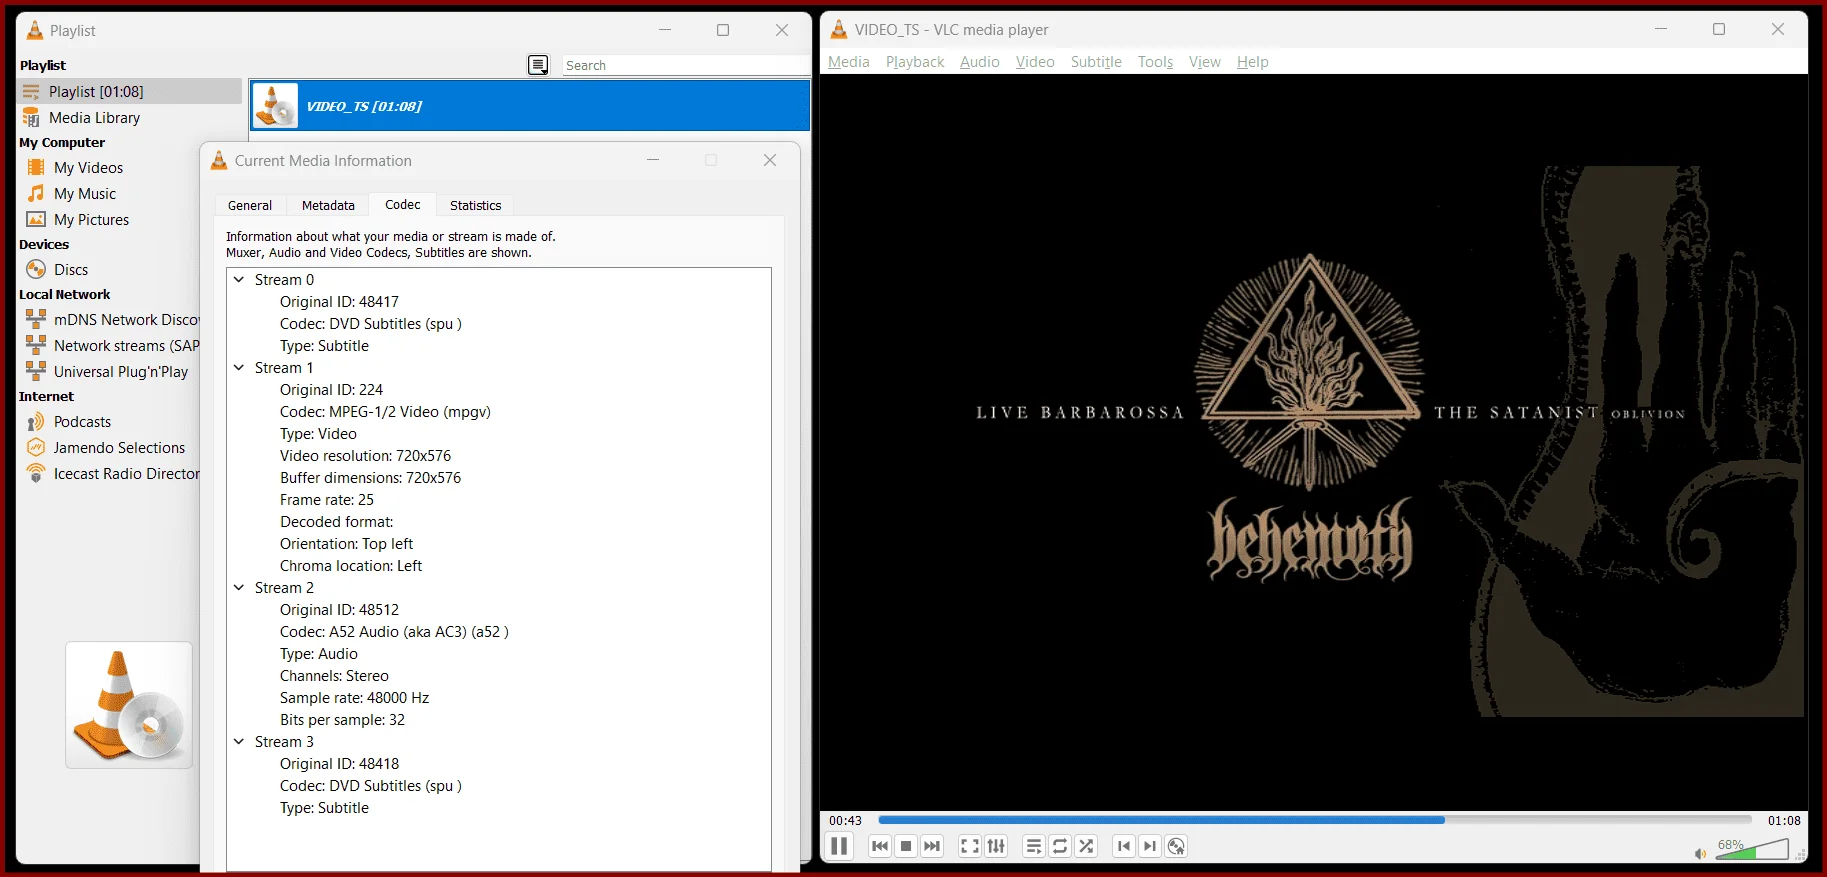This screenshot has height=877, width=1827.
Task: Toggle fullscreen video mode
Action: tap(970, 846)
